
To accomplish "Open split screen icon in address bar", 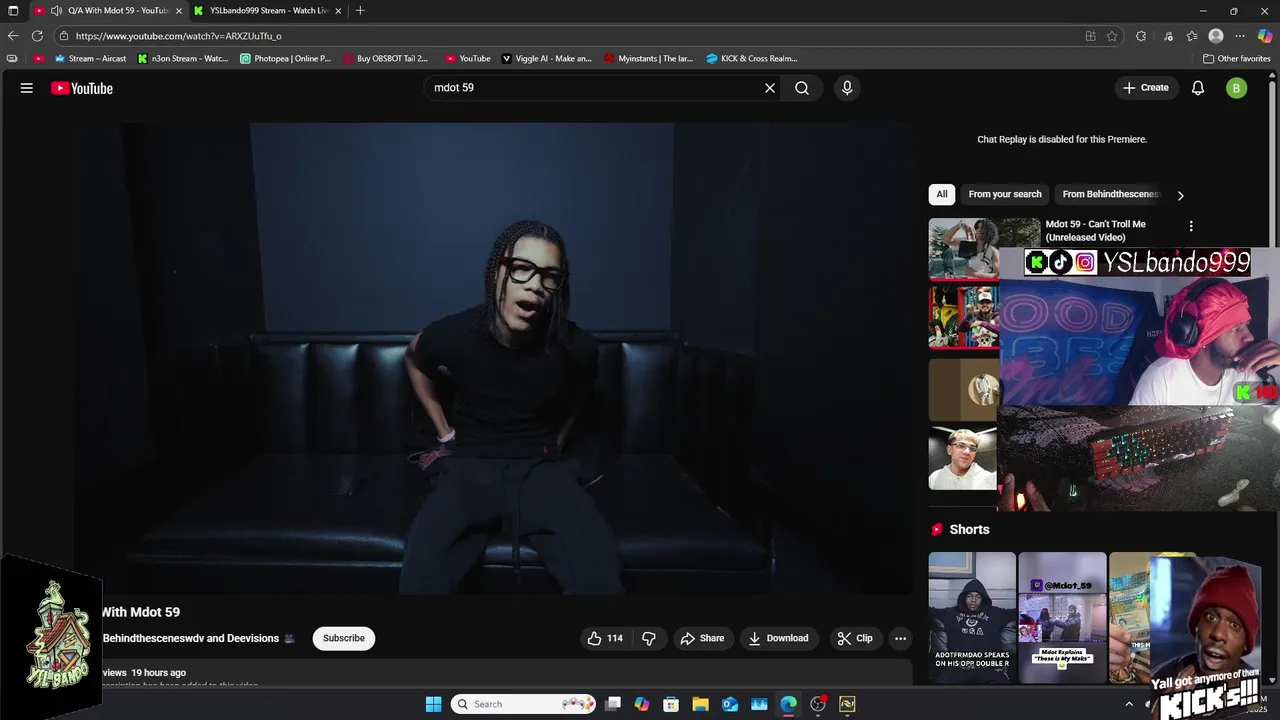I will tap(1091, 36).
